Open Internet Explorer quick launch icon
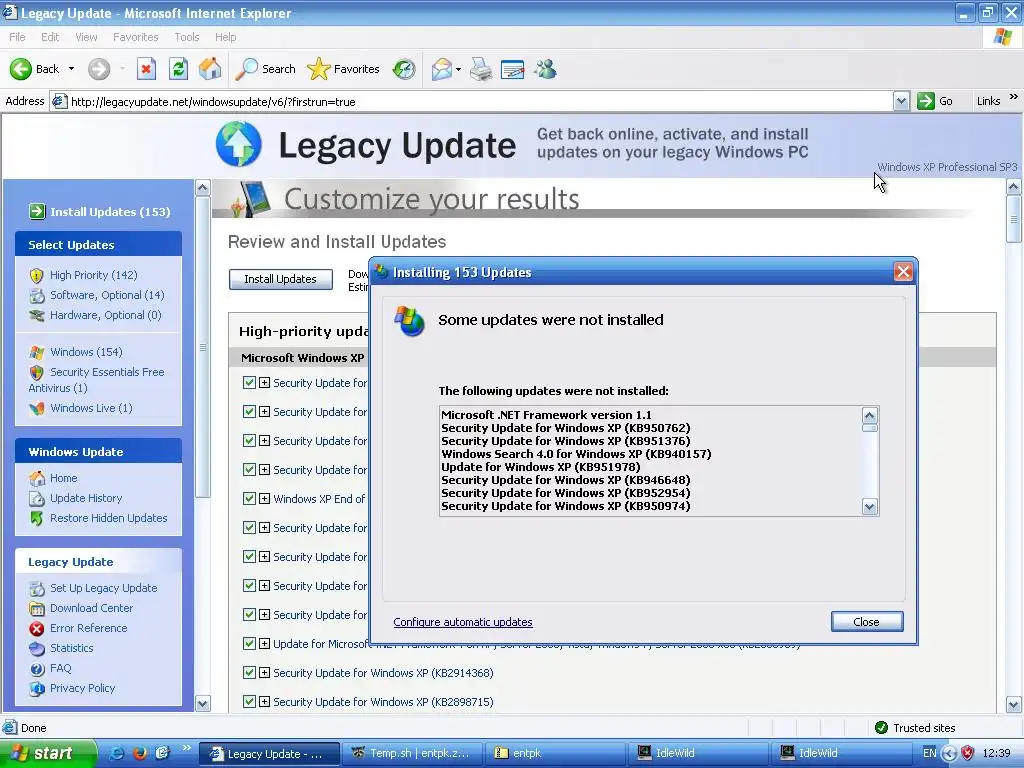 (x=118, y=753)
